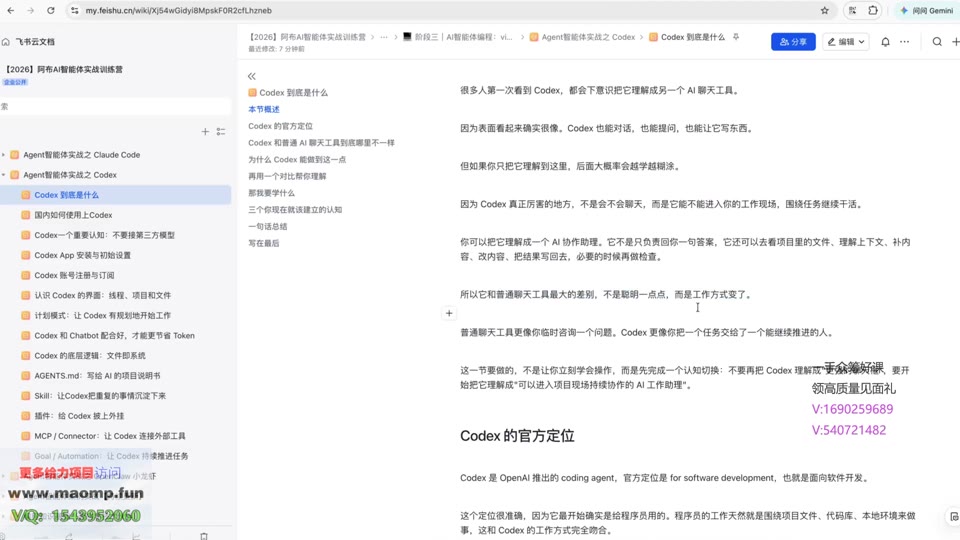
Task: Click the wiki title 【2026】阿布AI智能体实战训练营 in sidebar
Action: (x=64, y=69)
